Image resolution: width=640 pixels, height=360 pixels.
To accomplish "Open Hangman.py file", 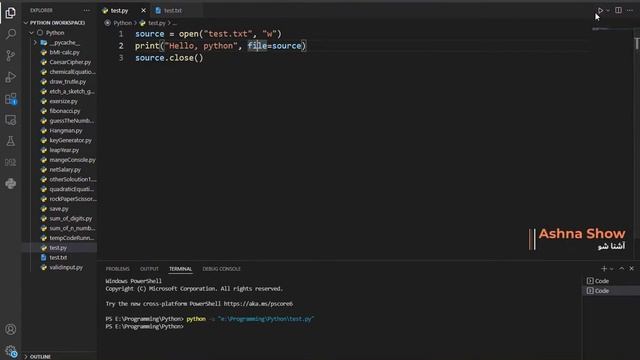I will pos(66,131).
